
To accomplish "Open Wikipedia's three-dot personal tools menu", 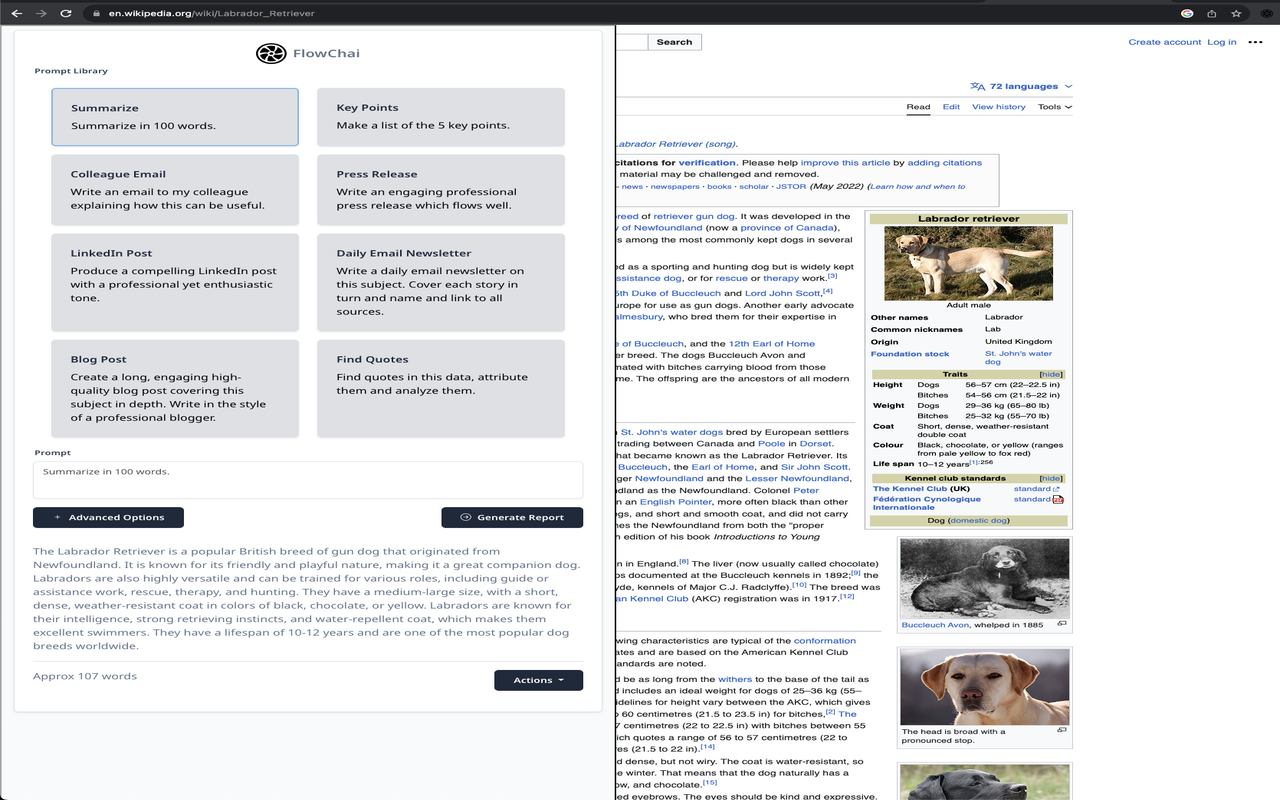I will tap(1253, 42).
